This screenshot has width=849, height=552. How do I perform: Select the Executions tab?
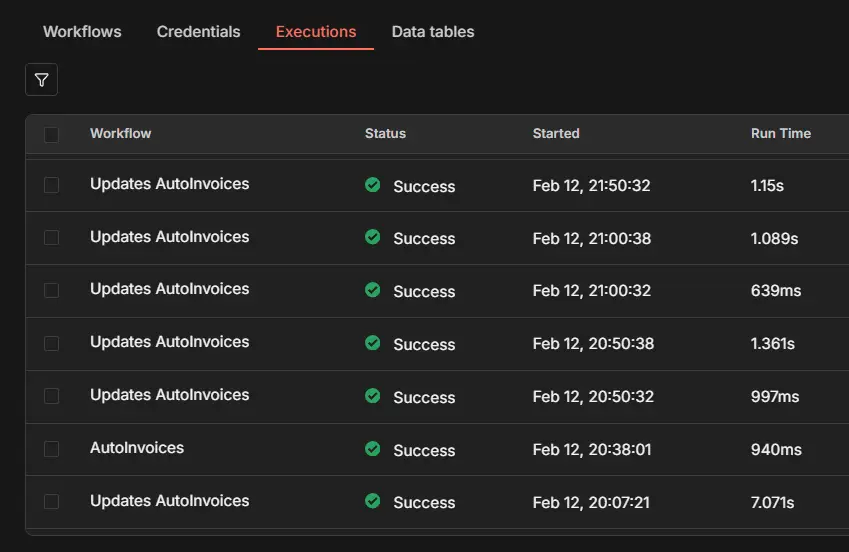pyautogui.click(x=316, y=32)
